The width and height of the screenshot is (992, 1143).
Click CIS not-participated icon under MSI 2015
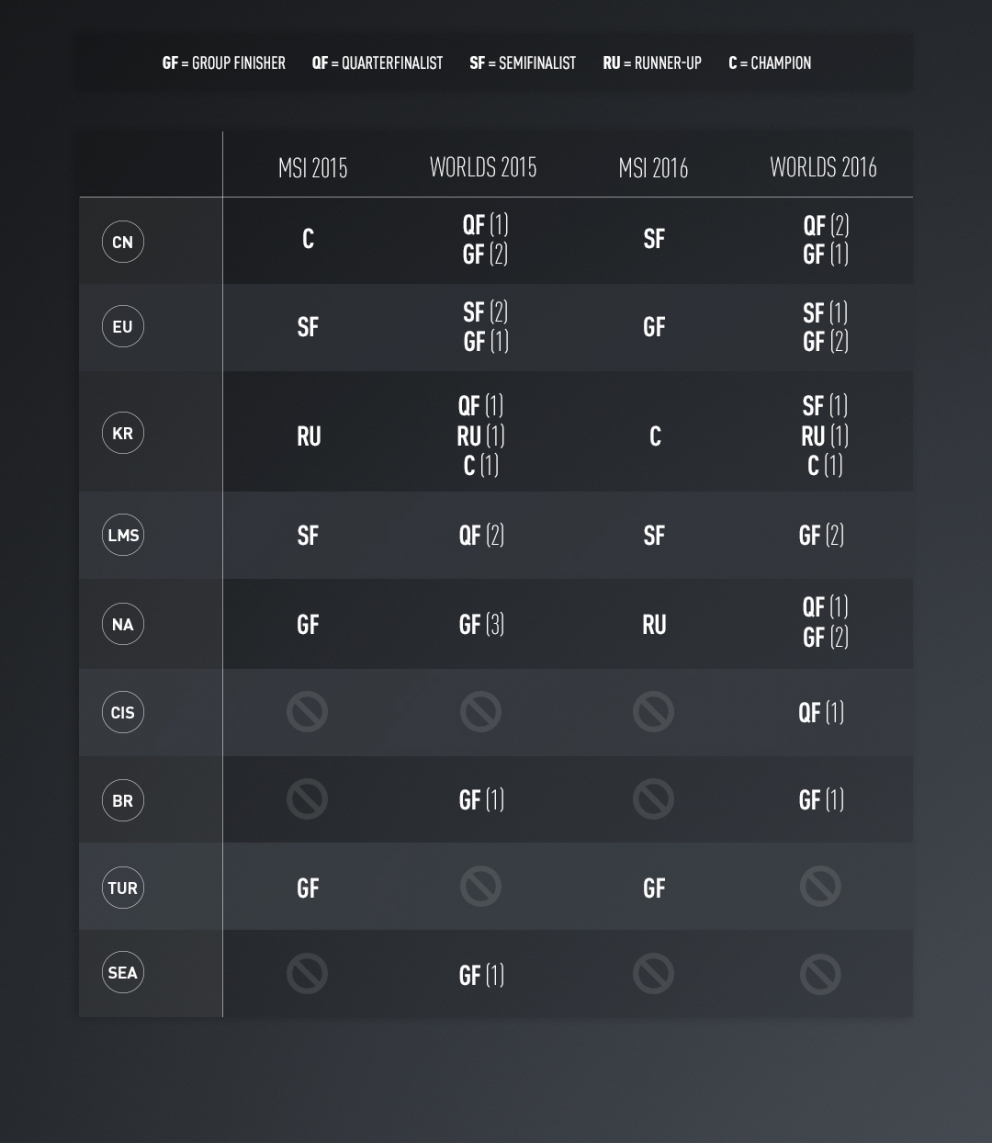coord(307,712)
